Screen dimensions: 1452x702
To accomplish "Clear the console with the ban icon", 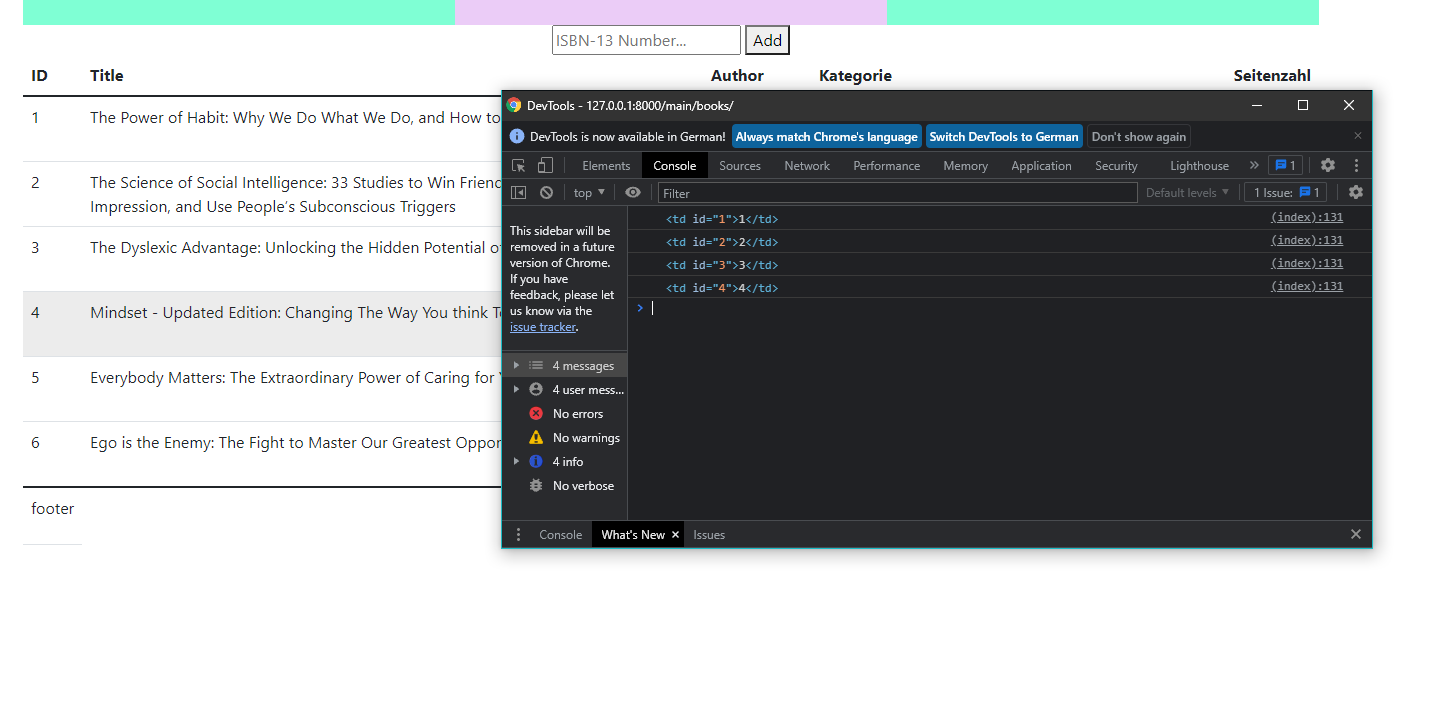I will click(x=546, y=193).
